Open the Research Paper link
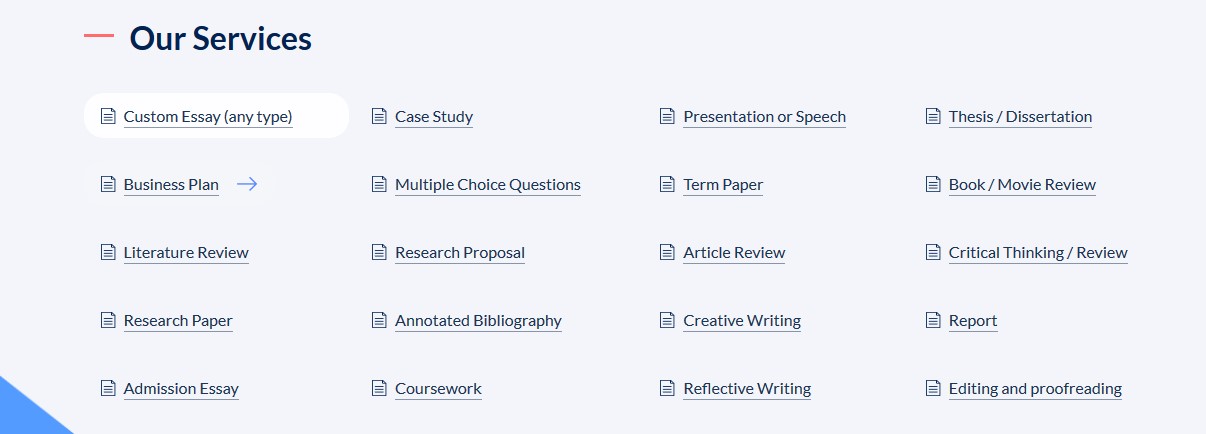Screen dimensions: 1206x434 click(178, 321)
